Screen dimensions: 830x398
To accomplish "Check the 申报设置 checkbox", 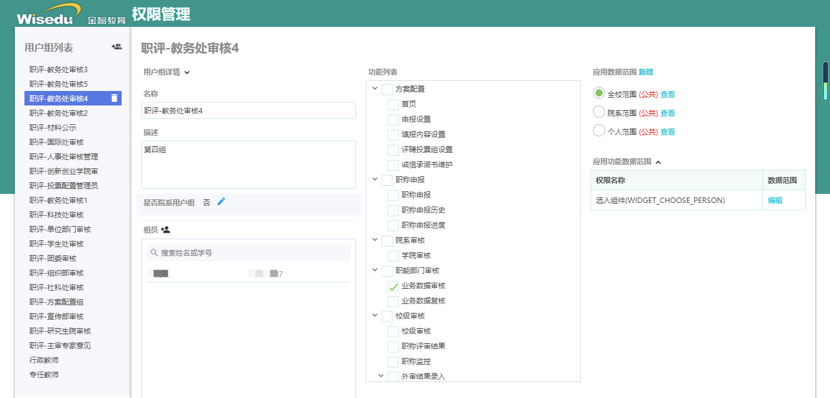I will point(393,120).
